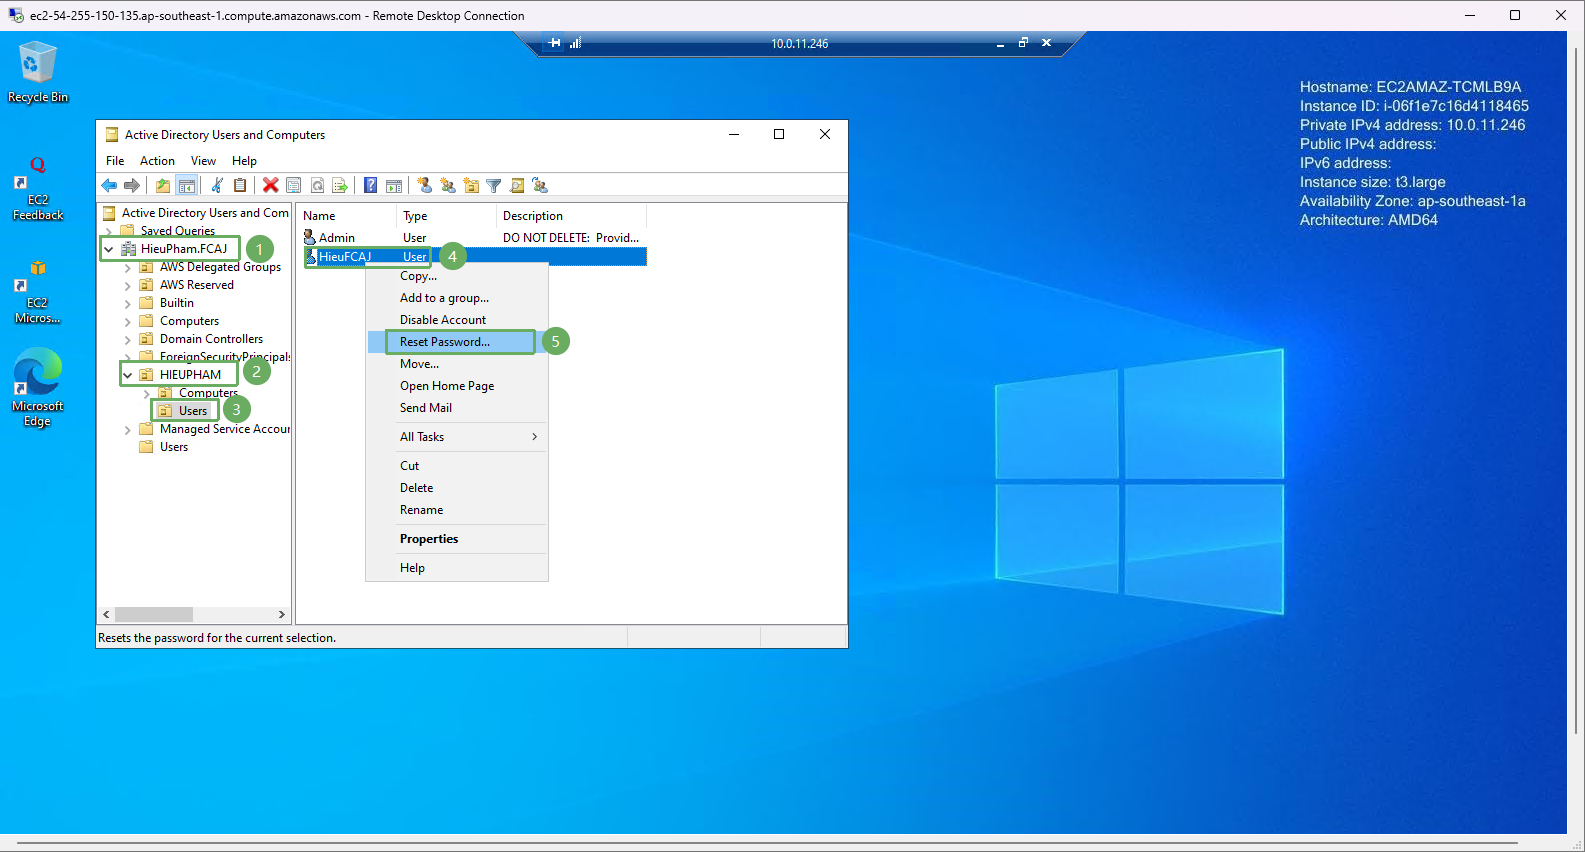
Task: Choose Send Mail from context menu
Action: point(457,408)
